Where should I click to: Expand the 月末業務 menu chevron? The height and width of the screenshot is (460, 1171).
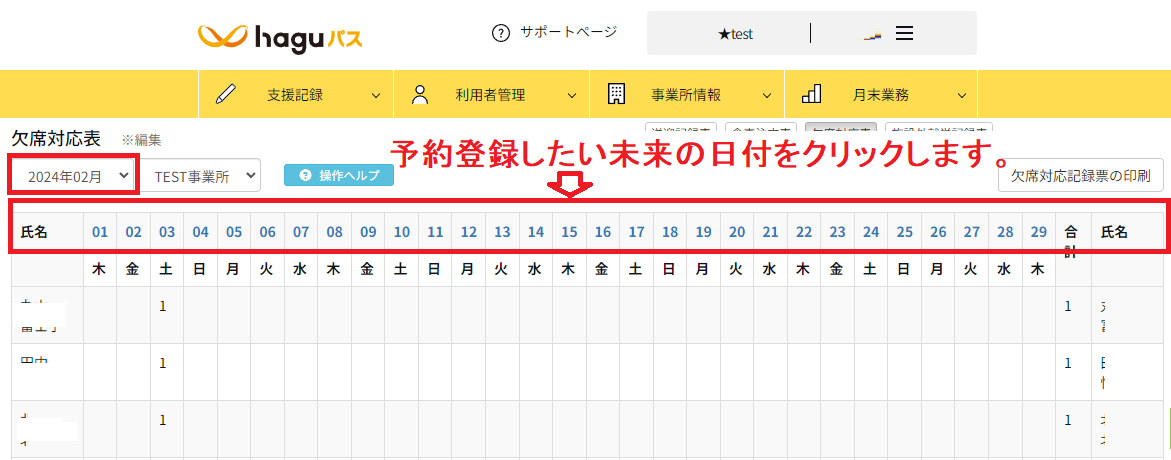click(962, 96)
